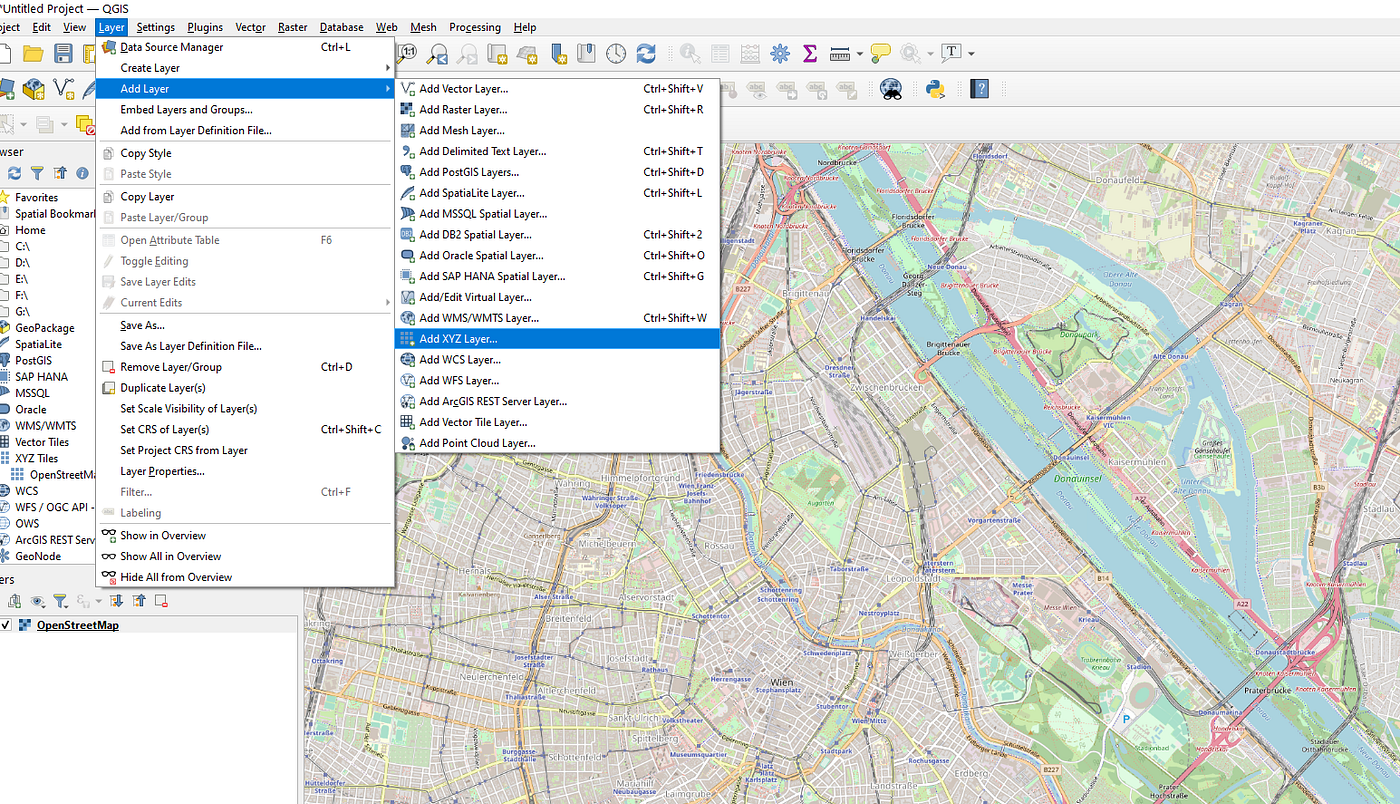Click the map tips speech bubble icon
Screen dimensions: 1400x804
tap(880, 53)
